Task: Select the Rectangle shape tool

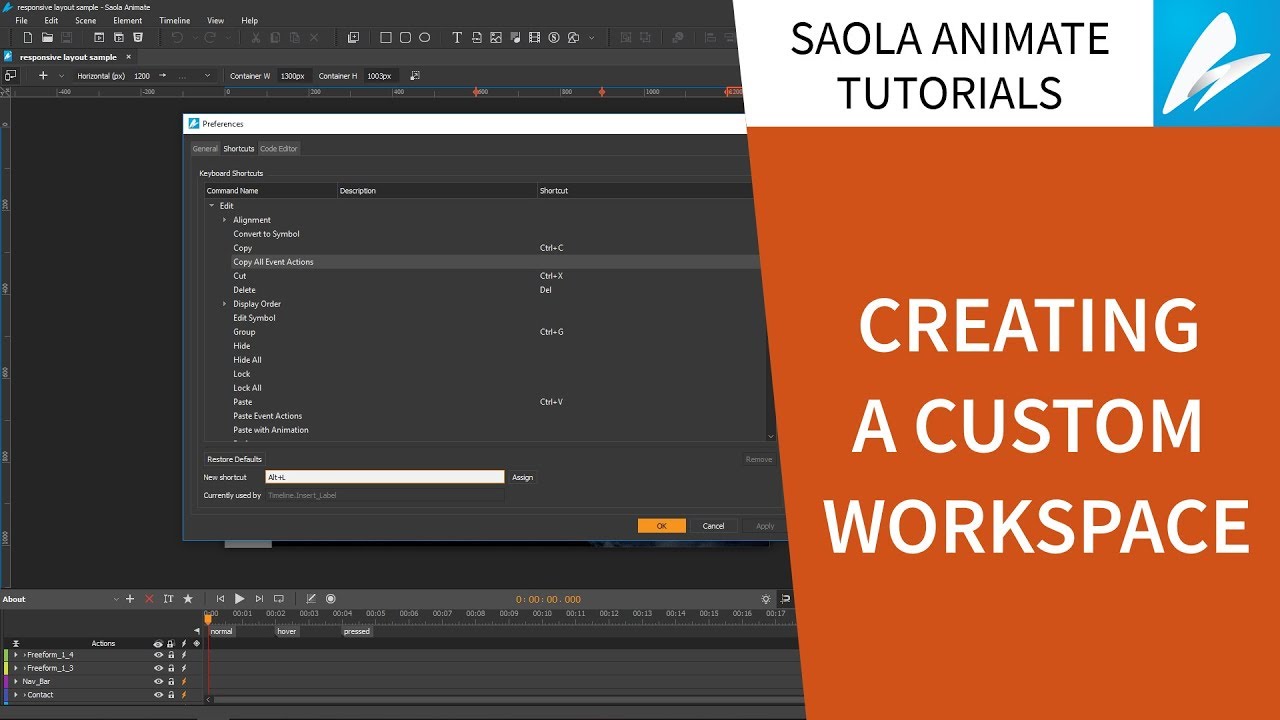Action: [x=386, y=38]
